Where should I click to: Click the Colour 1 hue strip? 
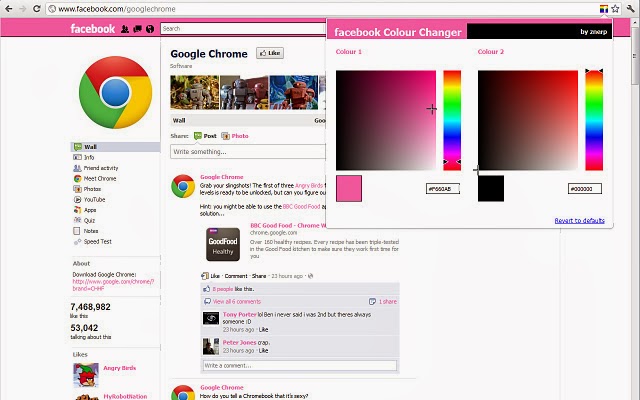pyautogui.click(x=452, y=120)
